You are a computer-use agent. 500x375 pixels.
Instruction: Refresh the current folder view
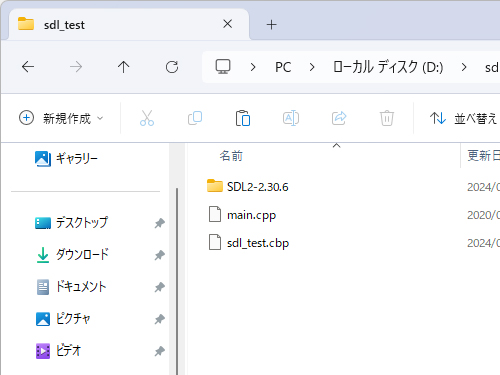click(x=172, y=67)
